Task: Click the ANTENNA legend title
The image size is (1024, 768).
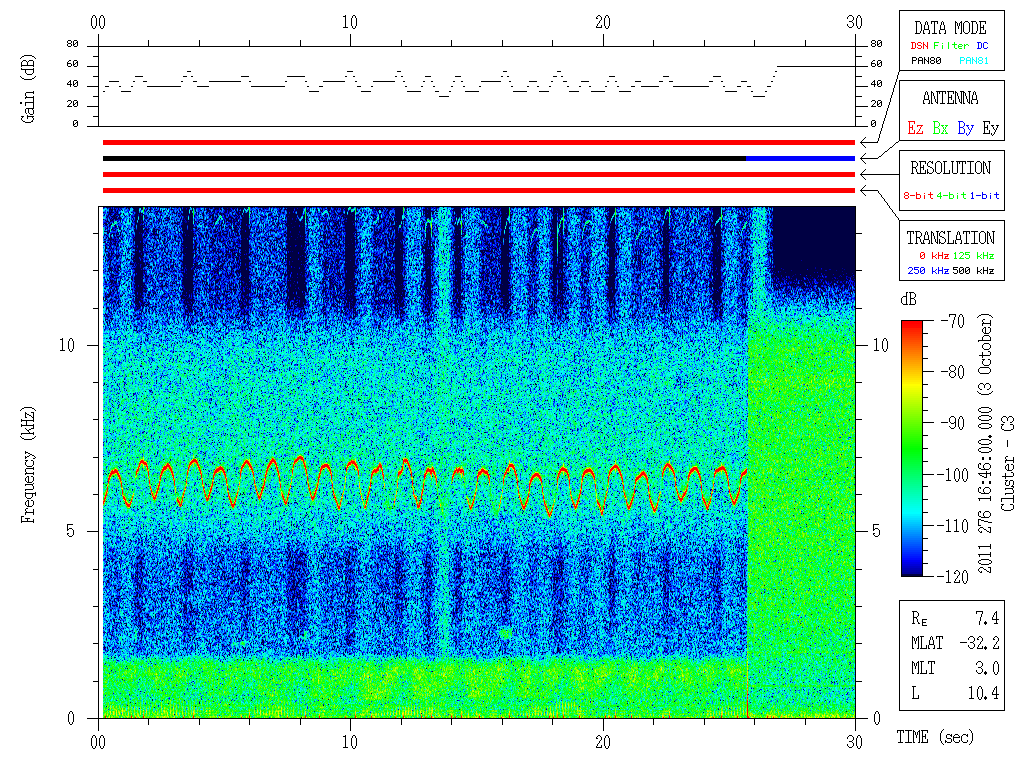Action: (x=950, y=98)
